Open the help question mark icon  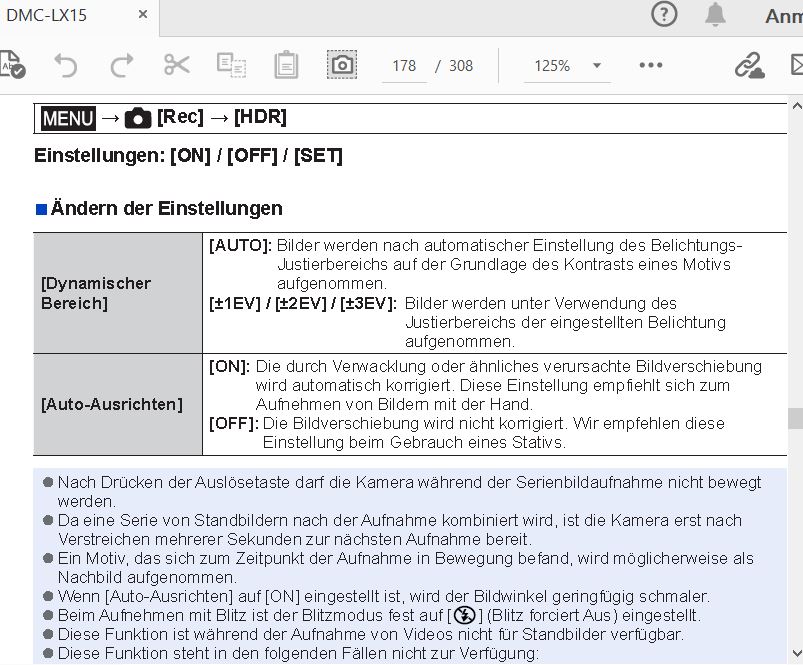tap(664, 14)
